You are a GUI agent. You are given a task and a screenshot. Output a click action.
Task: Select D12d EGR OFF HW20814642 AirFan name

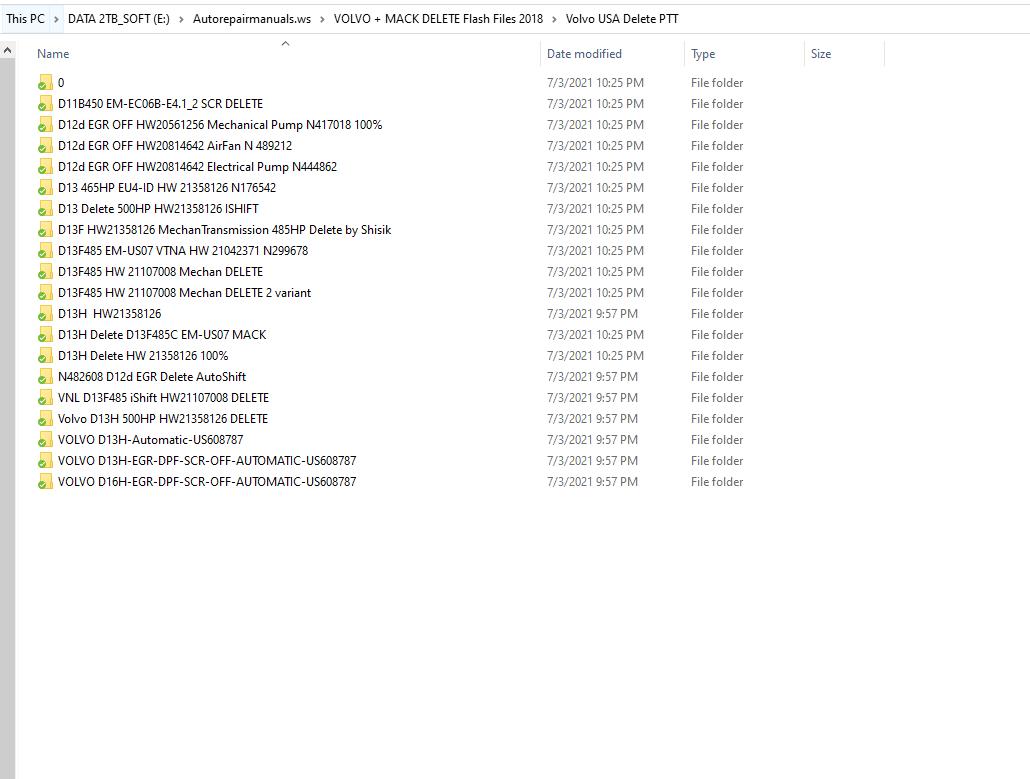click(x=175, y=146)
